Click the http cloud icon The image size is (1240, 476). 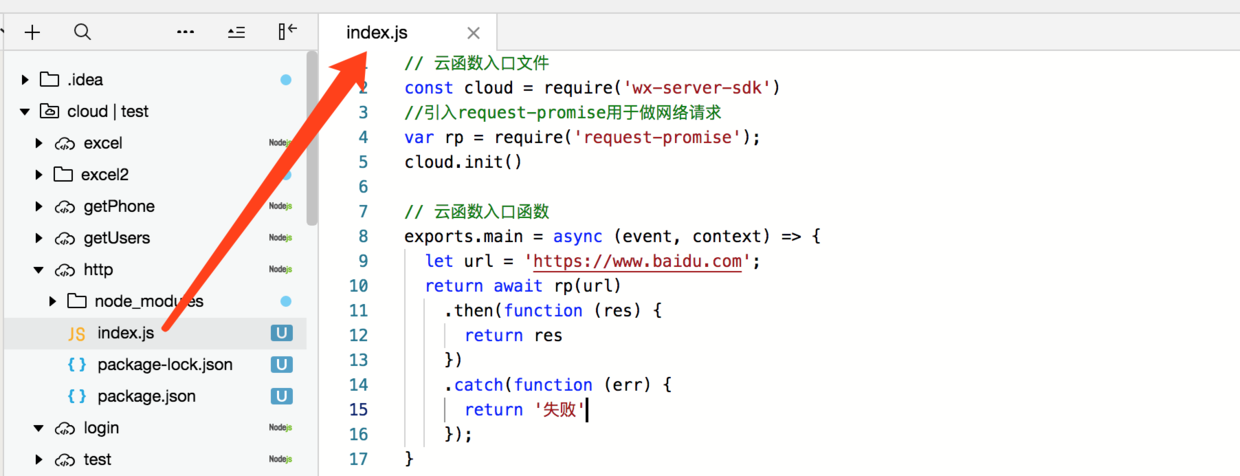tap(65, 270)
